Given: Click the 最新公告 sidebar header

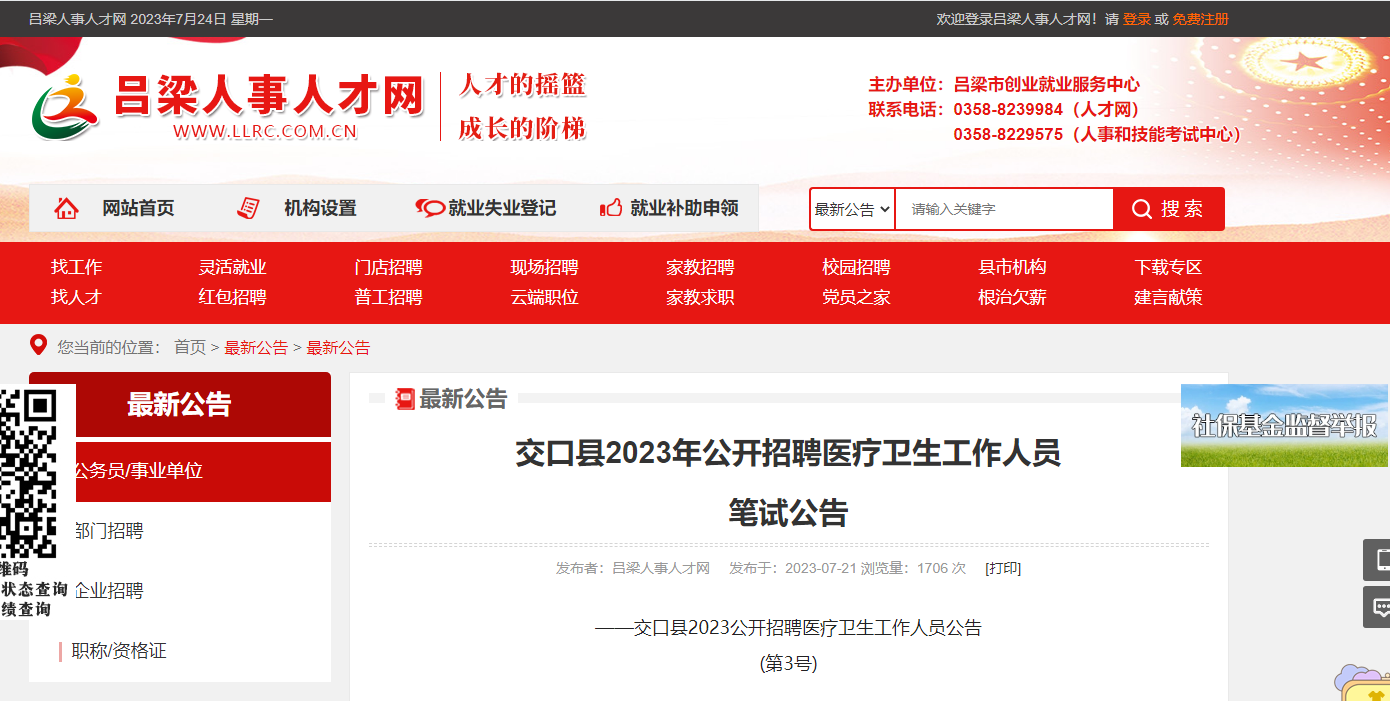Looking at the screenshot, I should (180, 404).
